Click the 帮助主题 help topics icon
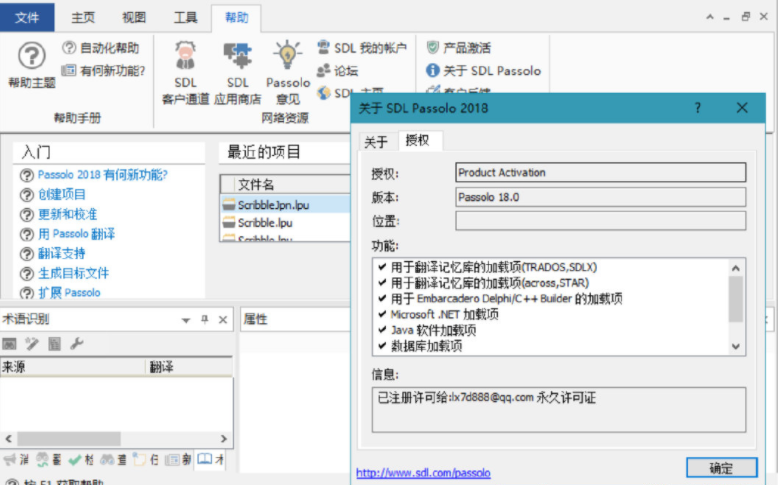Image resolution: width=778 pixels, height=485 pixels. click(32, 56)
